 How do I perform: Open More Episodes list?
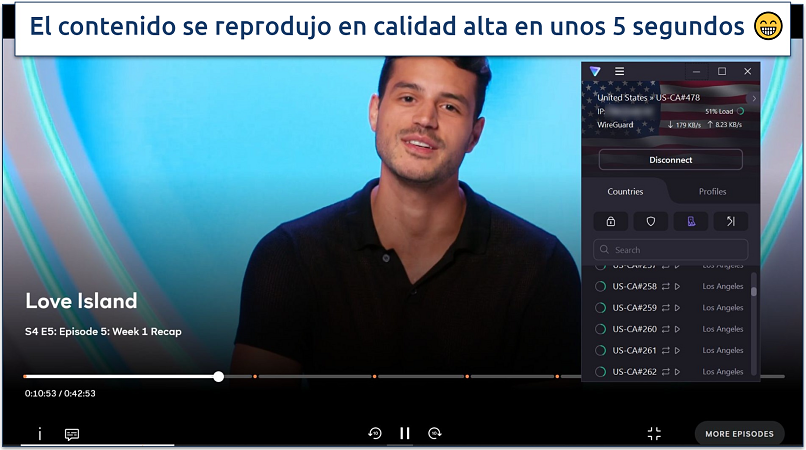pos(739,433)
